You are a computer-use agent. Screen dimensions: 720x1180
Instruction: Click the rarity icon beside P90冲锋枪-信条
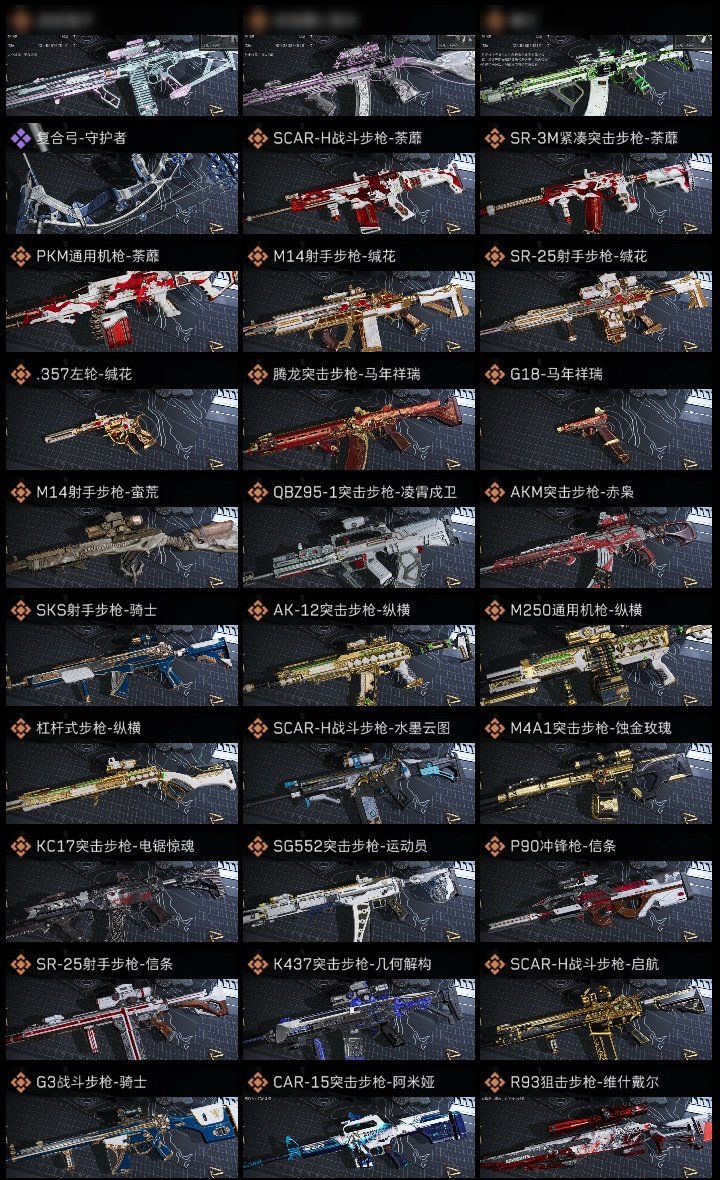tap(495, 846)
